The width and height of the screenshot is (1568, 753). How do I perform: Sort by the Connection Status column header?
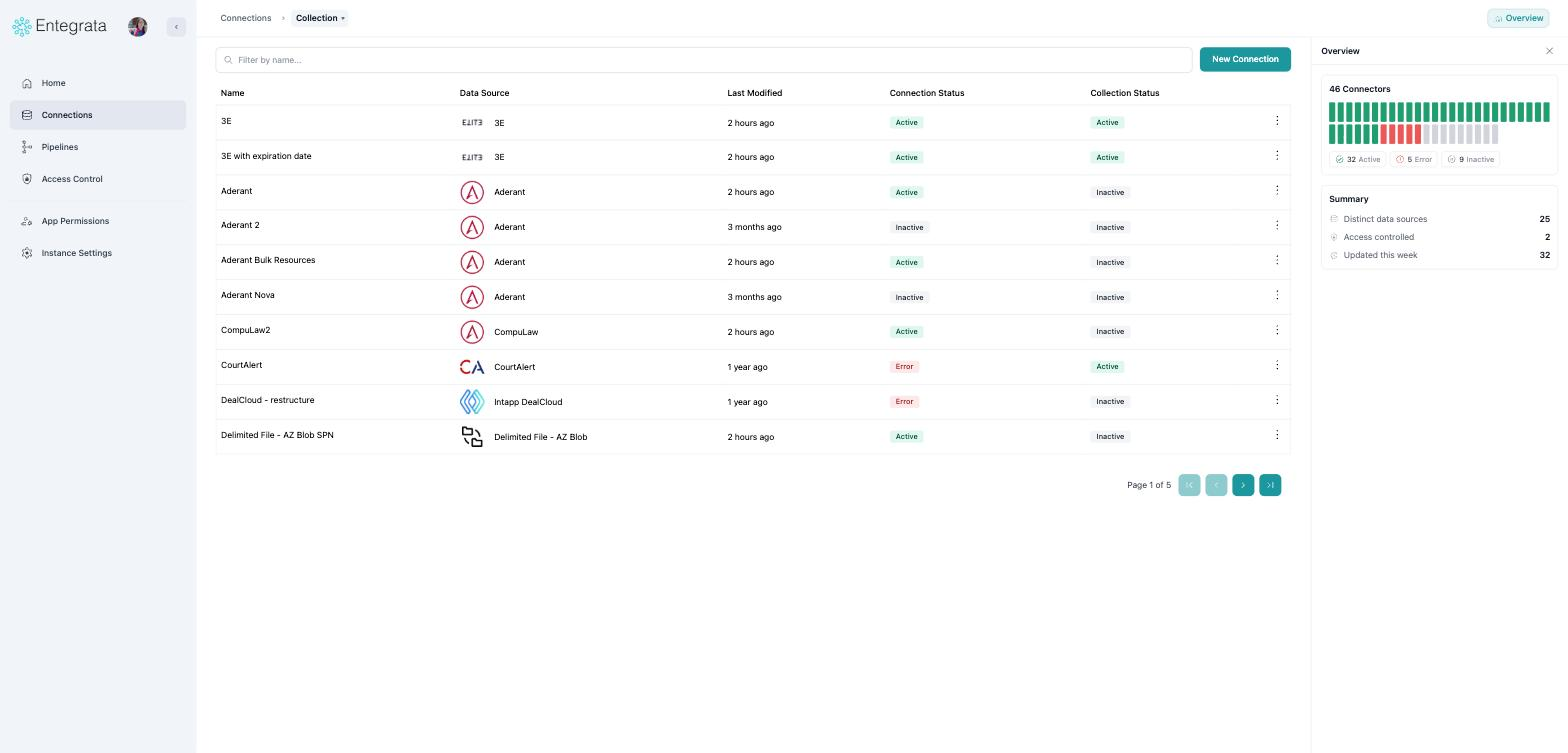tap(927, 93)
